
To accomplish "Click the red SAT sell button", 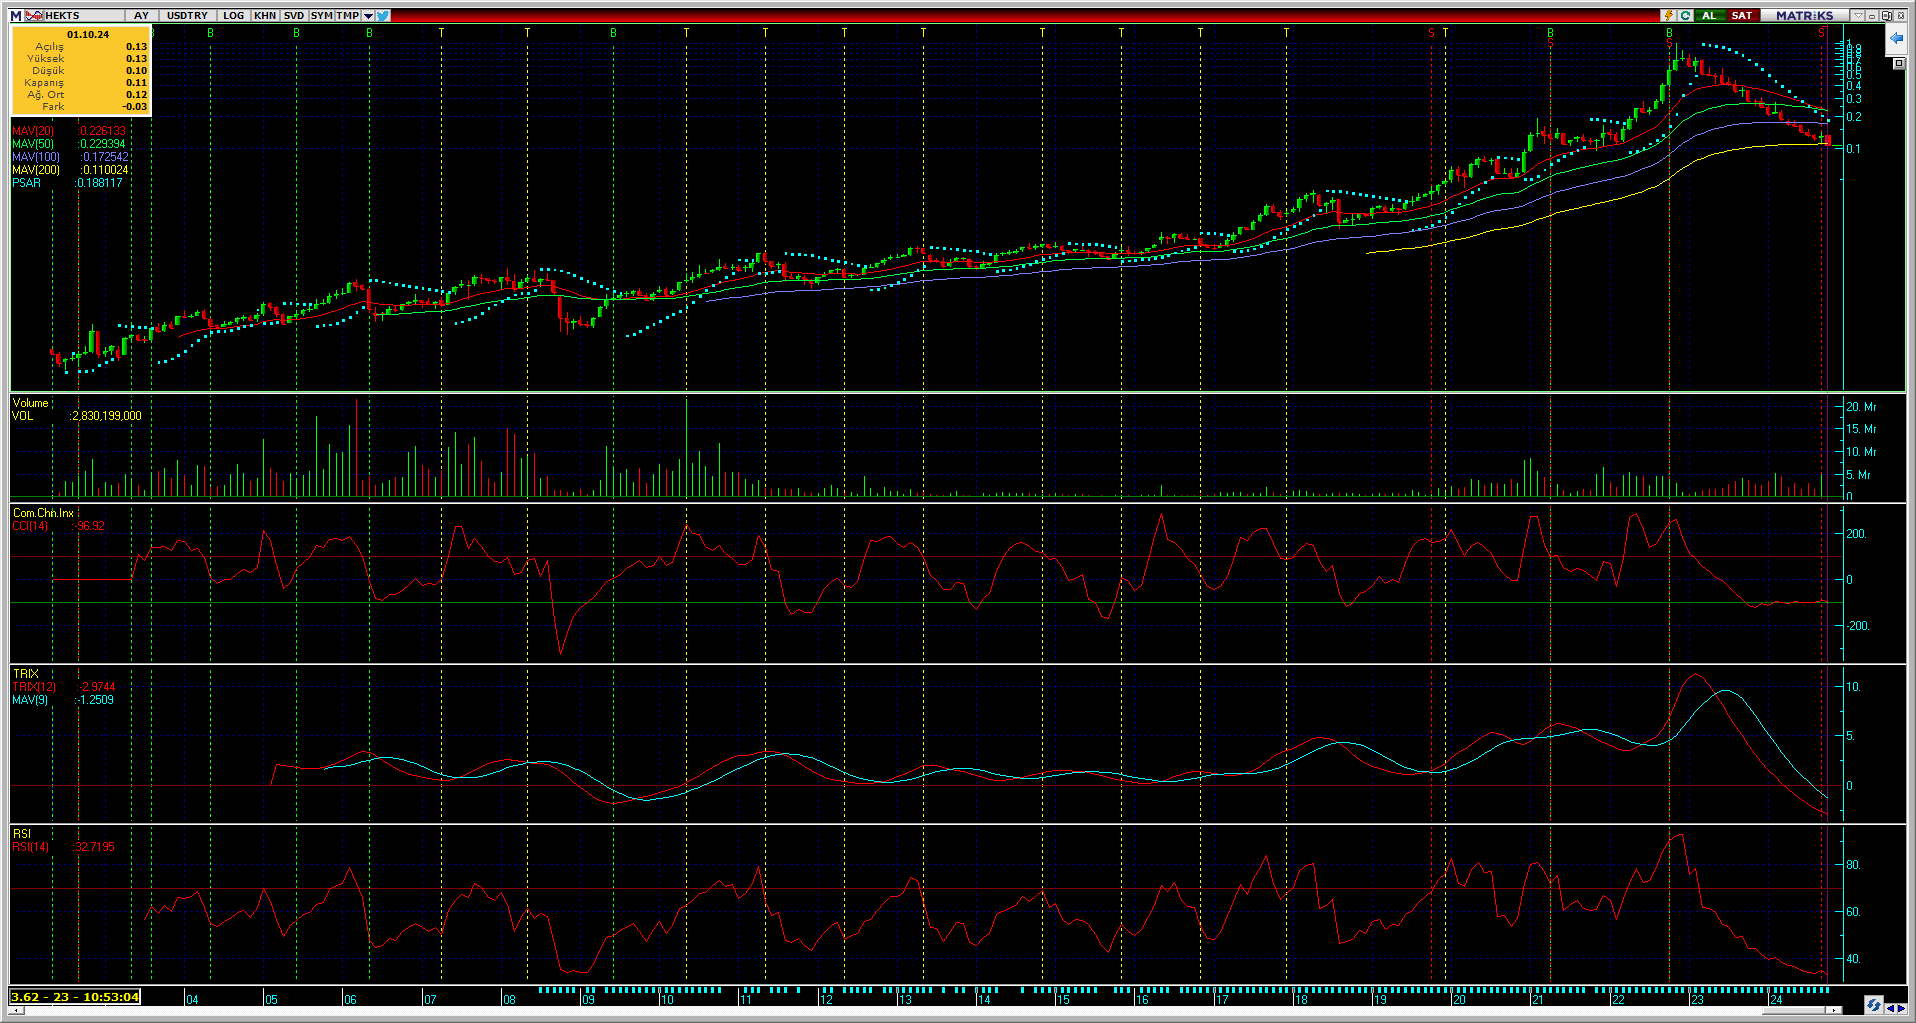I will (x=1741, y=16).
